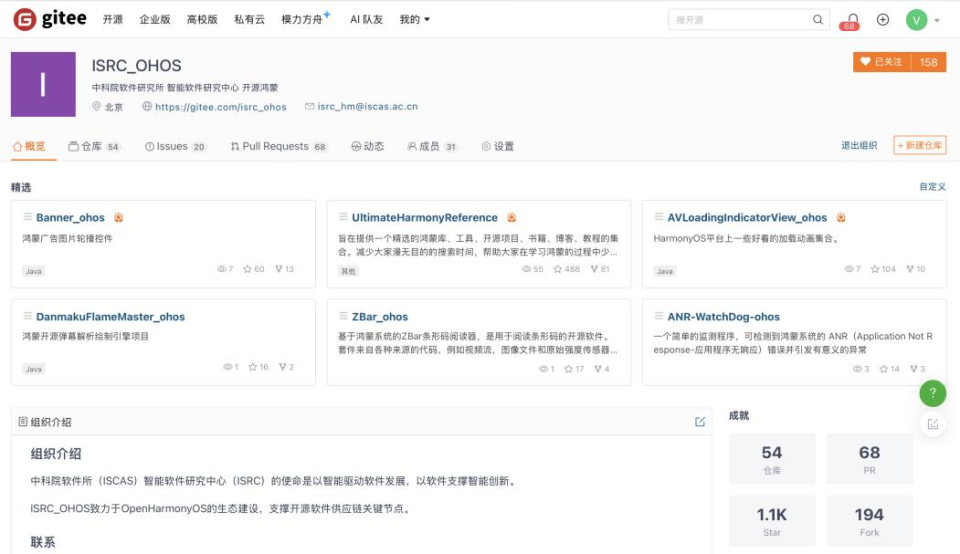Click the drag handle on UltimateHarmonyReference card
Screen dimensions: 960x554
[343, 217]
